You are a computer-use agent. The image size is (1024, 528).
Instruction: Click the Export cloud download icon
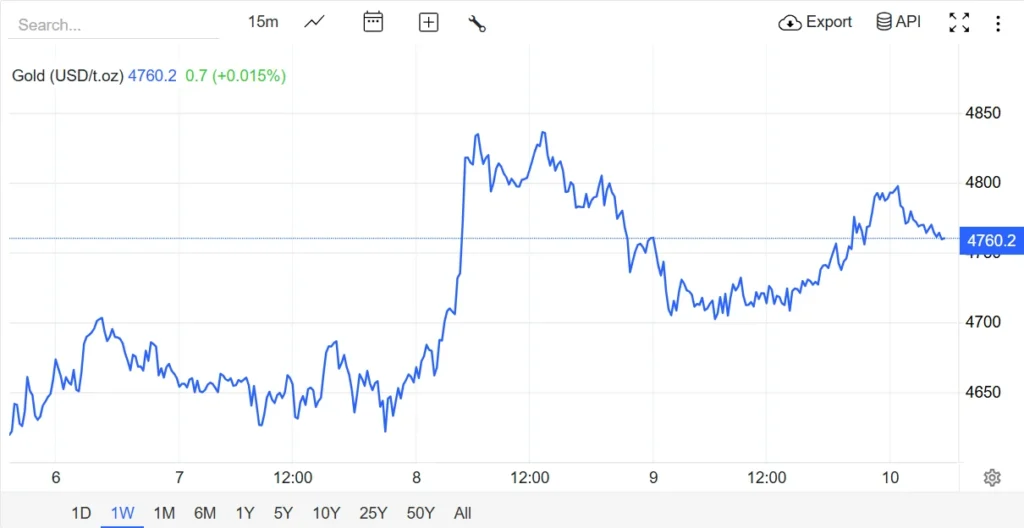coord(790,22)
